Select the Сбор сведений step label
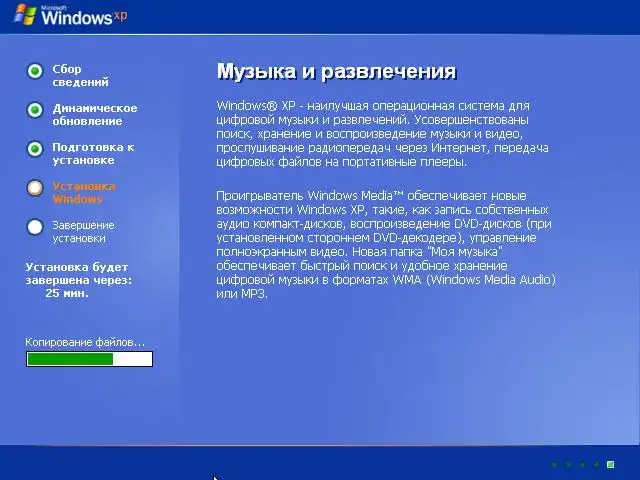640x480 pixels. tap(80, 76)
